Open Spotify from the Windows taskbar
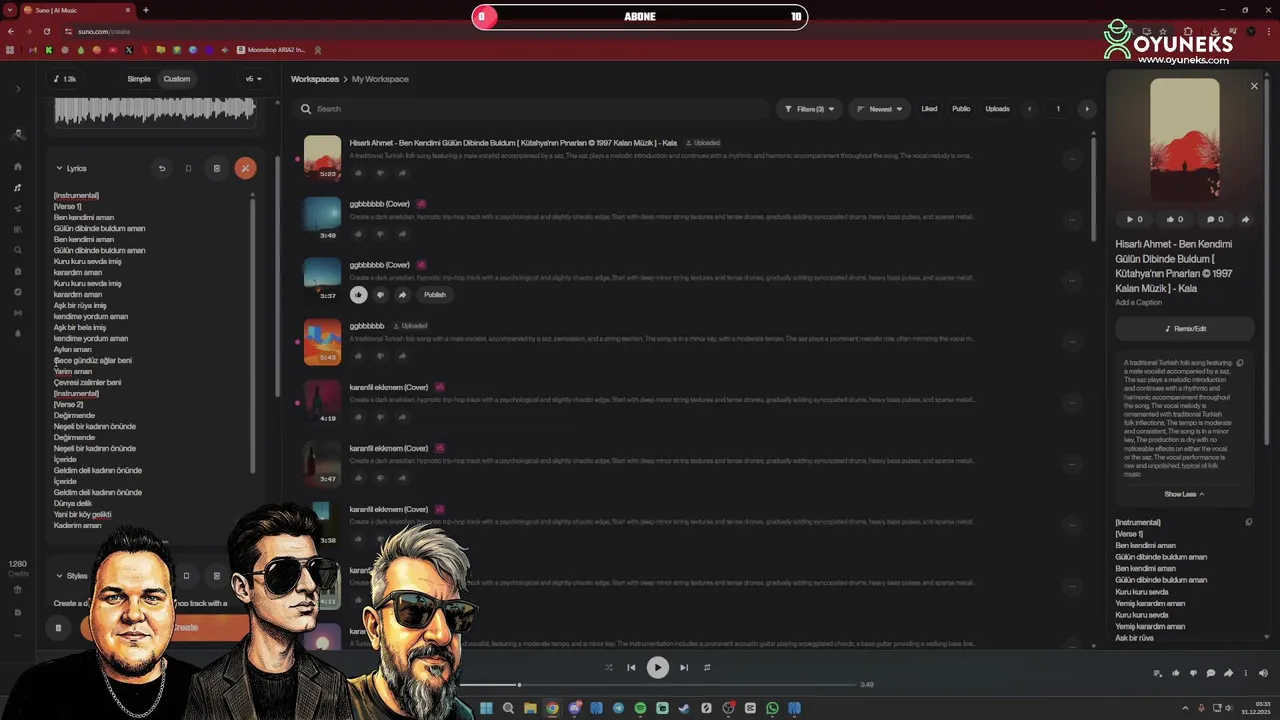Image resolution: width=1280 pixels, height=720 pixels. click(640, 708)
